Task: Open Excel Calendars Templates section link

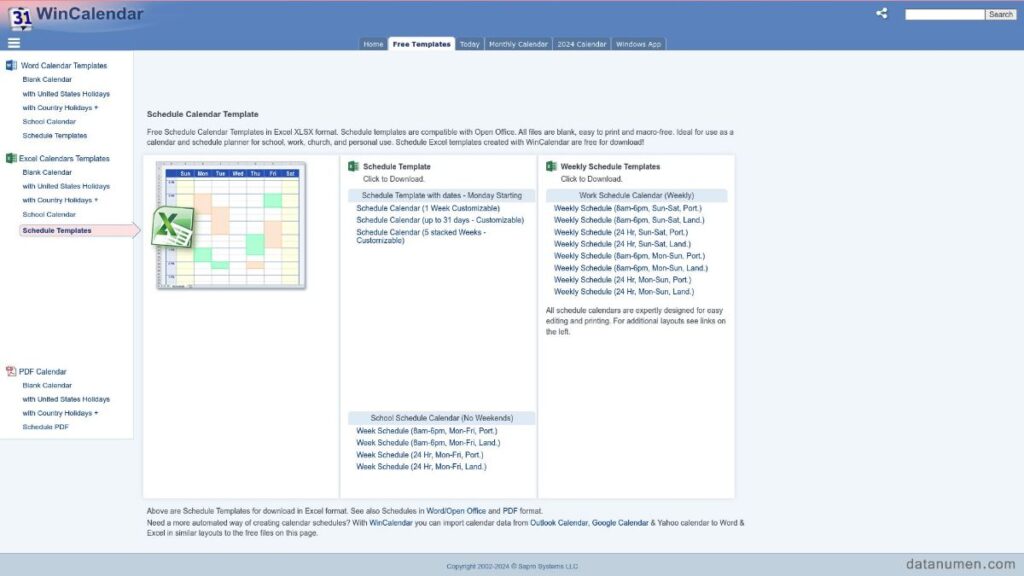Action: [64, 158]
